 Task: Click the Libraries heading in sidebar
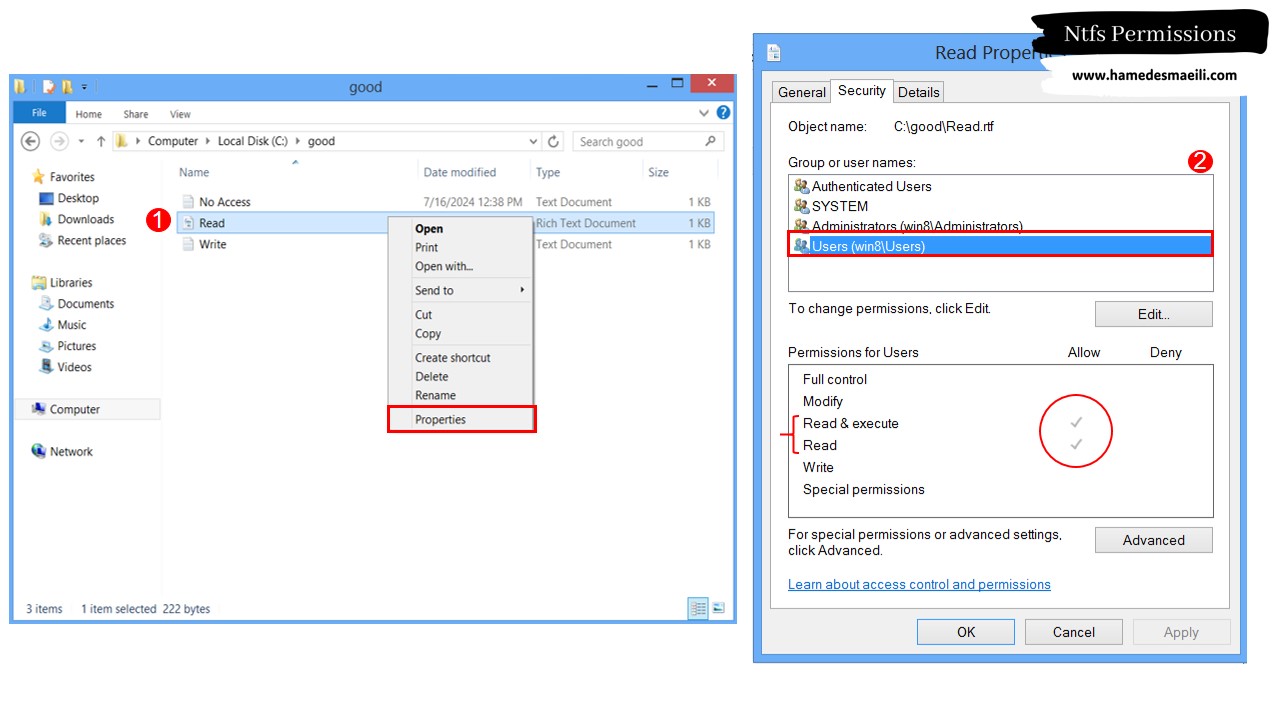62,283
